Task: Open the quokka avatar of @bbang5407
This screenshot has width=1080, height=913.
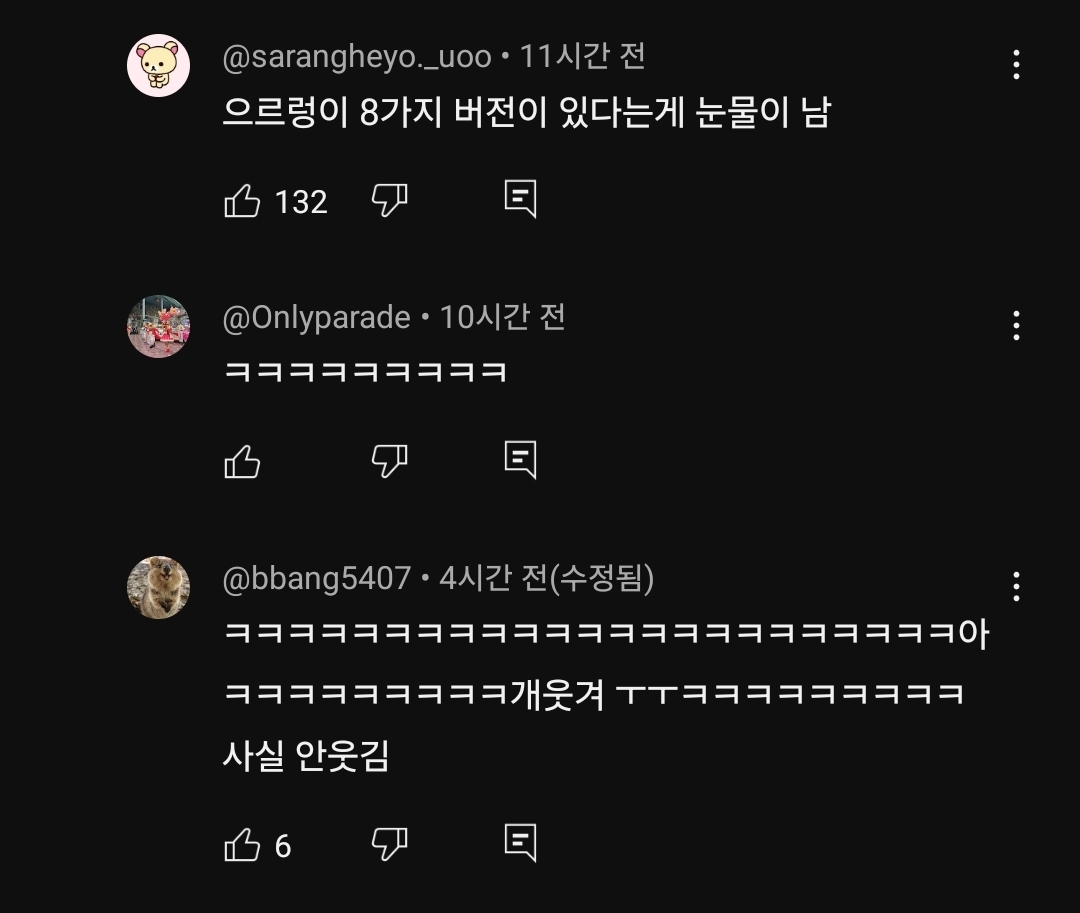Action: pyautogui.click(x=158, y=587)
